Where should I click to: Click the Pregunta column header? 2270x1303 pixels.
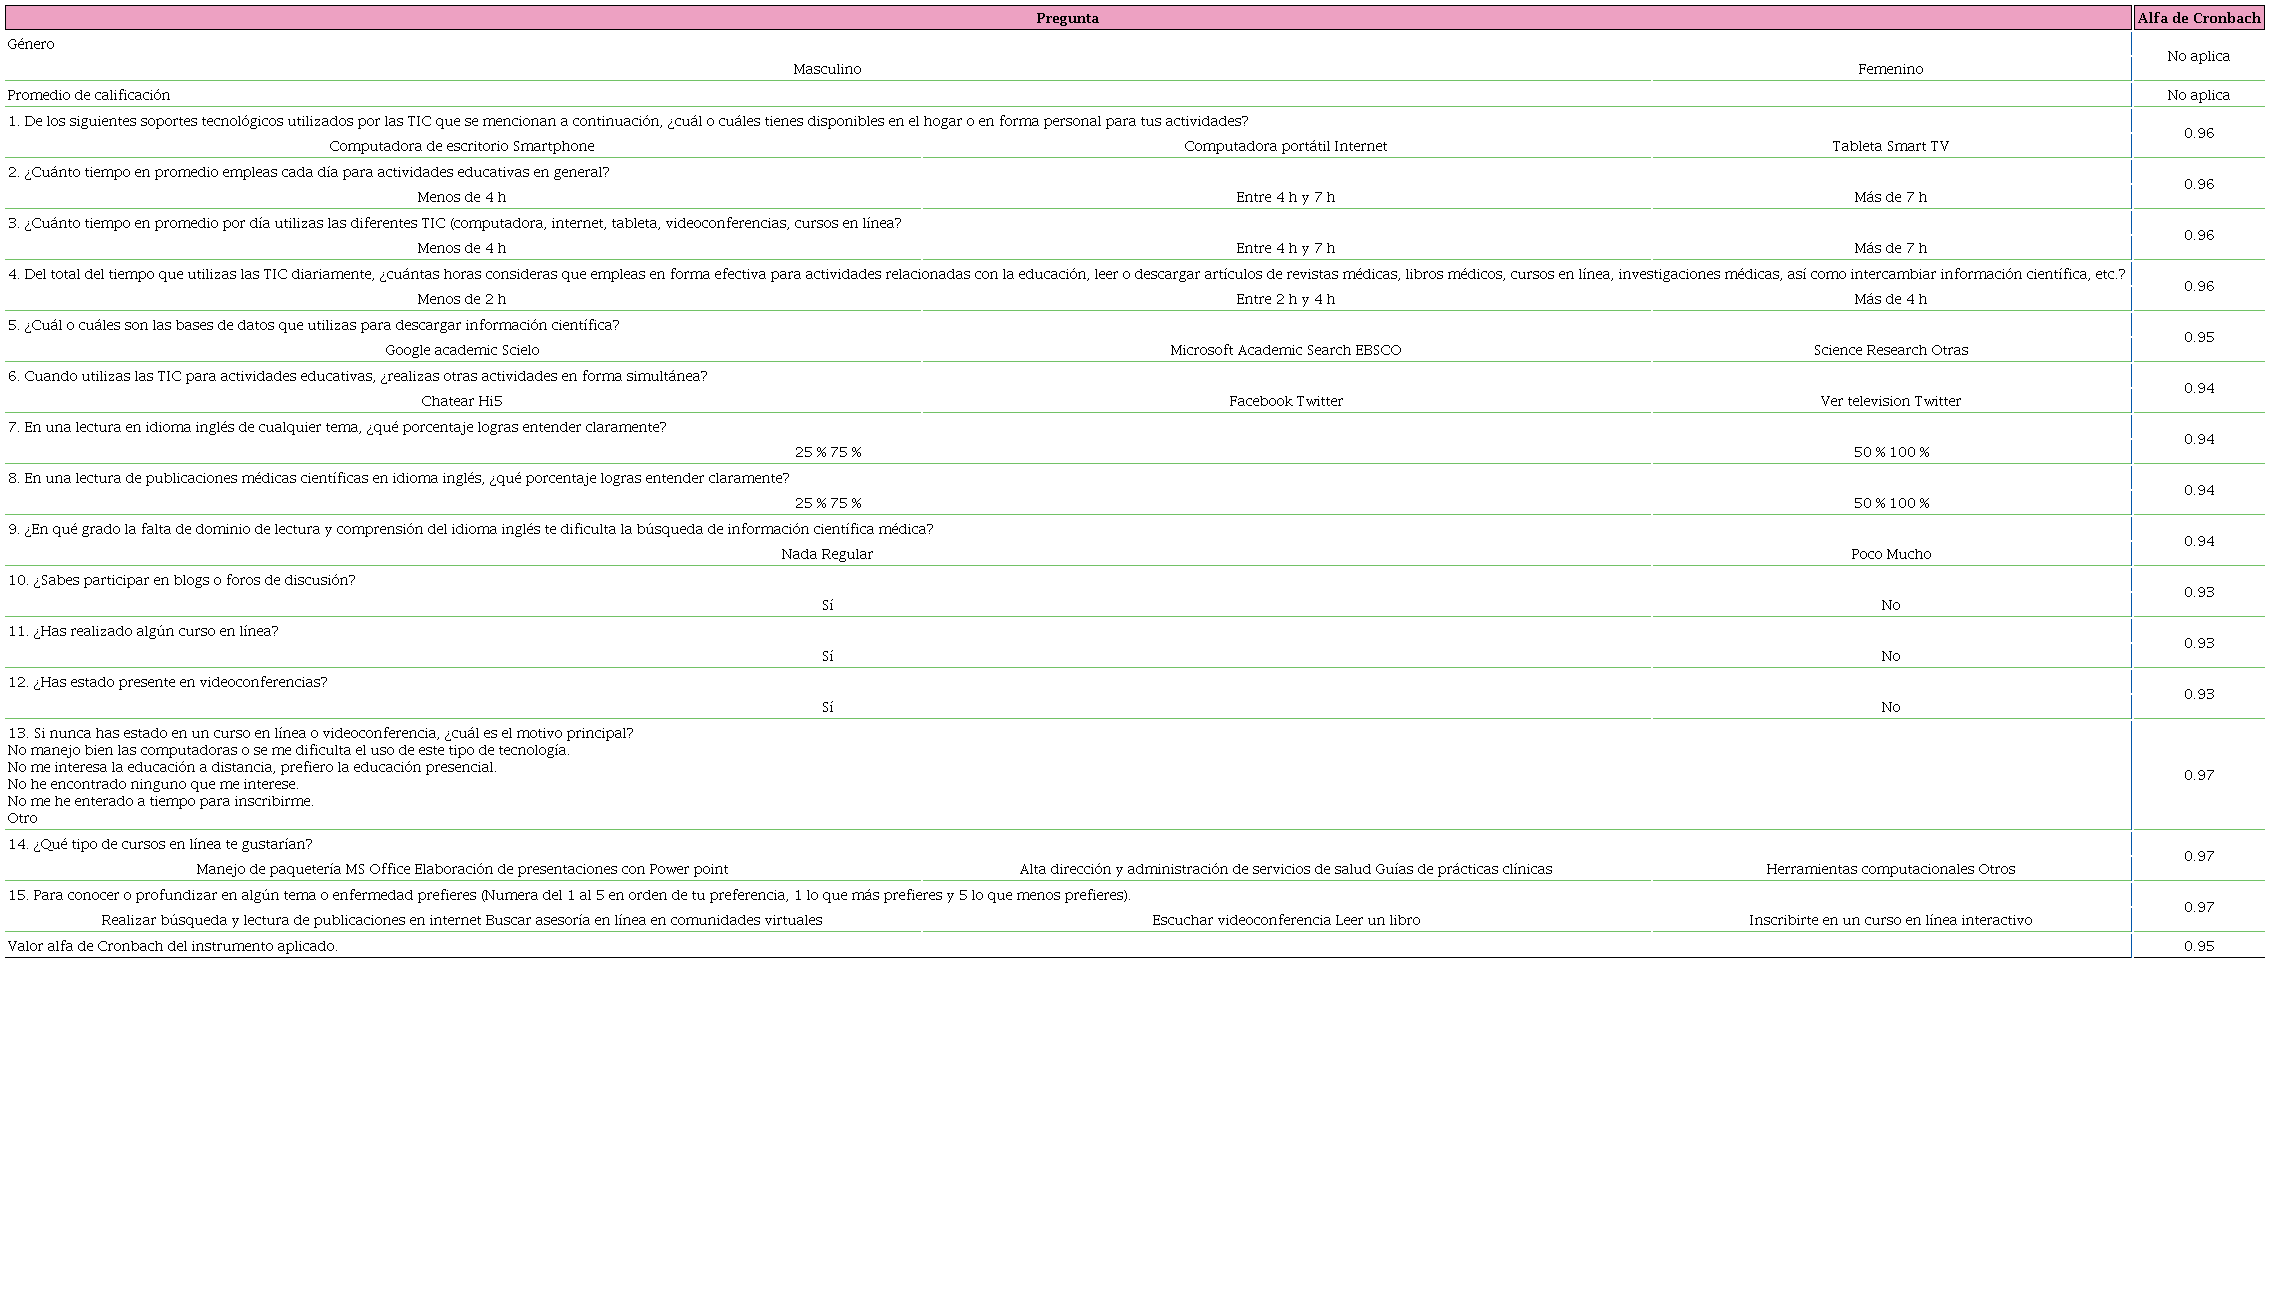coord(1067,18)
